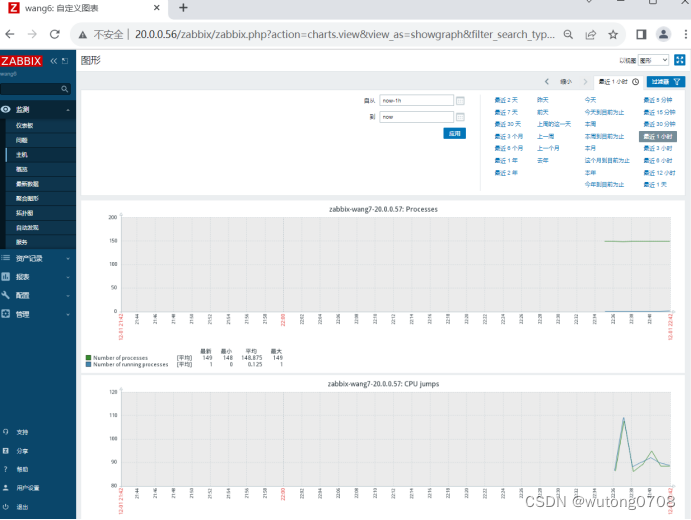Click the magnifier icon in the sidebar search box
This screenshot has width=691, height=520.
coord(64,89)
